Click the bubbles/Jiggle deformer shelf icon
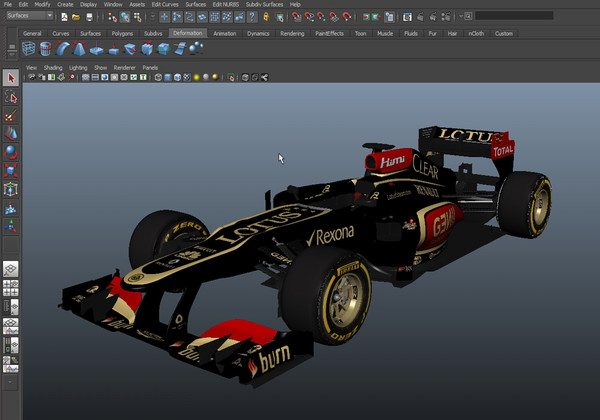This screenshot has width=600, height=420. [x=196, y=48]
